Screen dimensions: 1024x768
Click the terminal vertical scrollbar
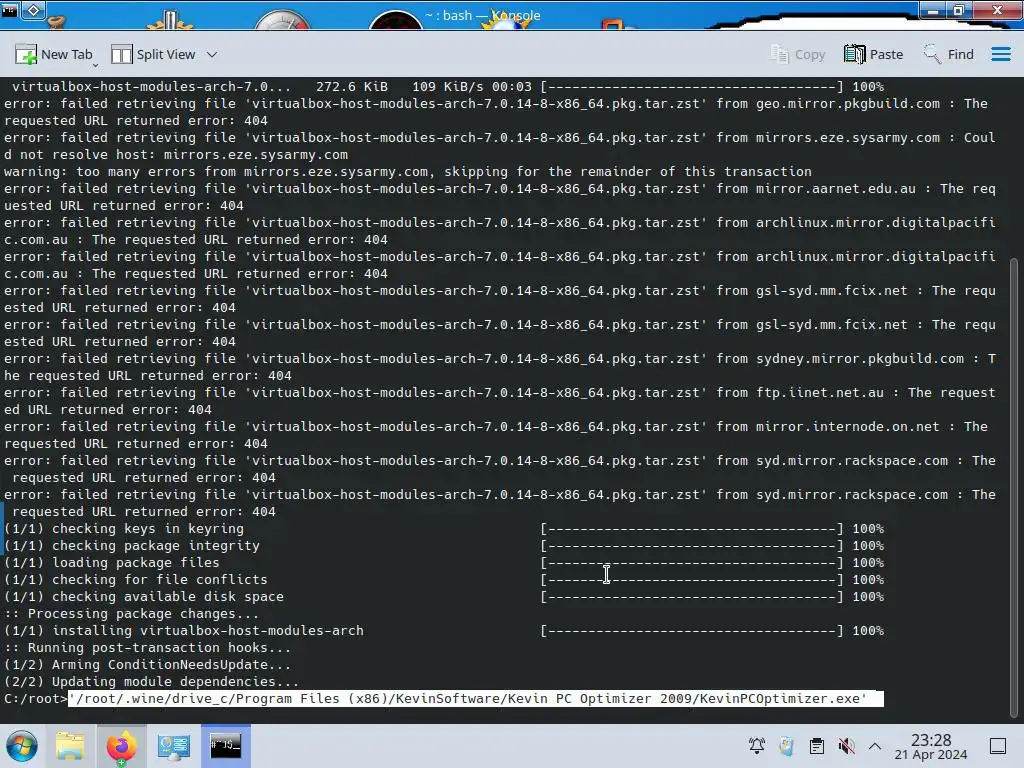coord(1014,487)
